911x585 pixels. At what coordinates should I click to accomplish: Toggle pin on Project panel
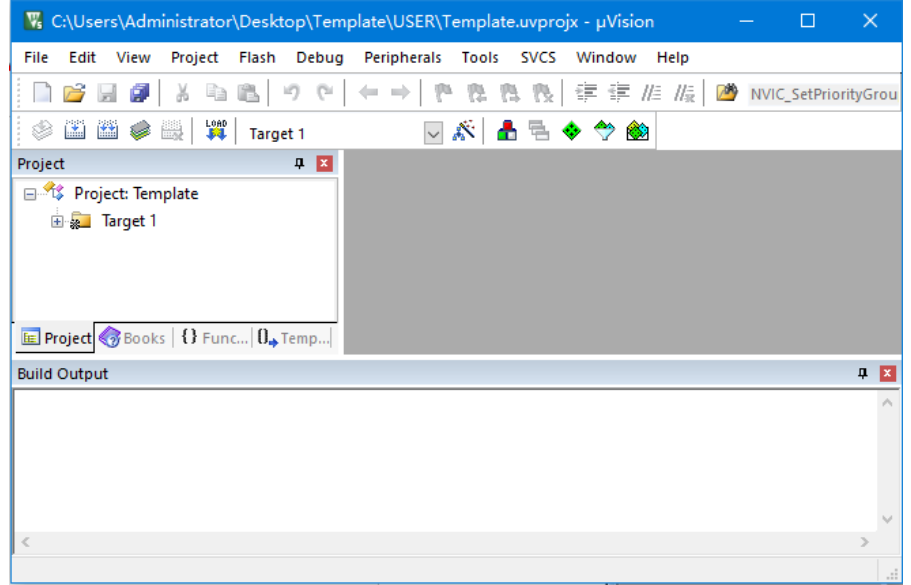tap(299, 164)
